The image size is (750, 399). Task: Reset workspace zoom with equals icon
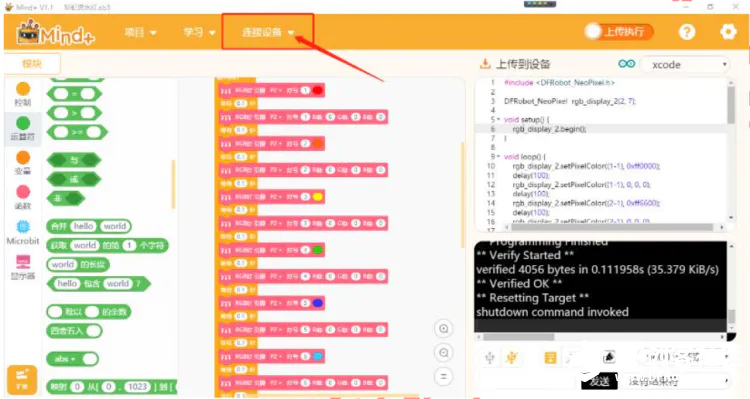click(443, 377)
